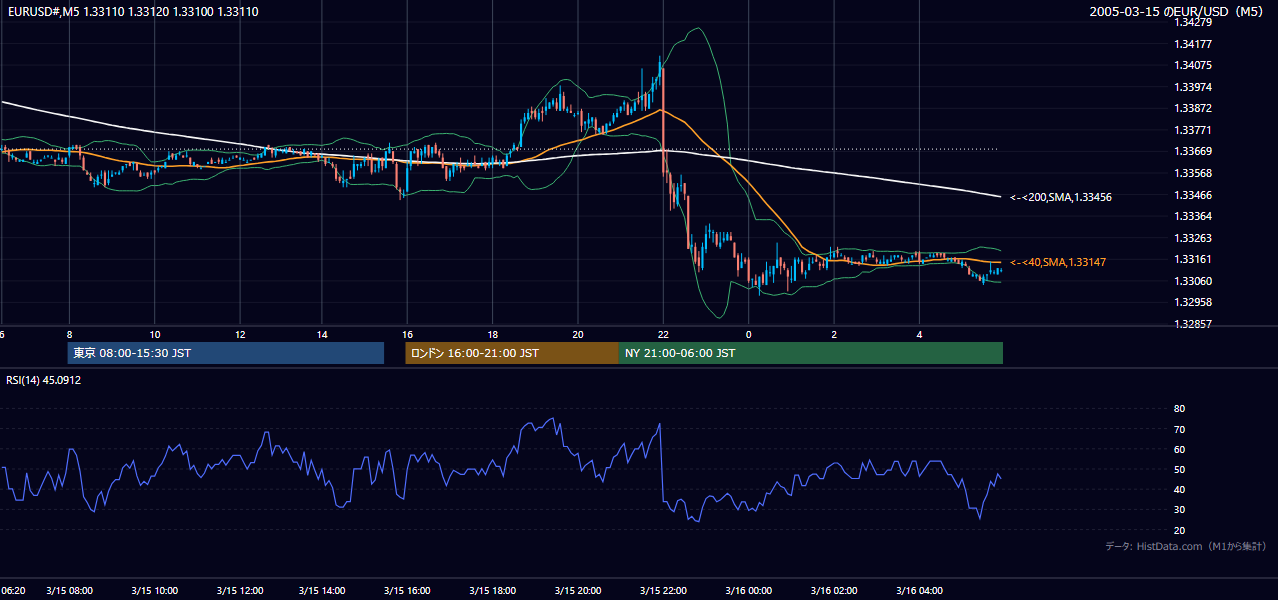Click hour tick 20 under price chart
This screenshot has height=600, width=1278.
pyautogui.click(x=577, y=334)
